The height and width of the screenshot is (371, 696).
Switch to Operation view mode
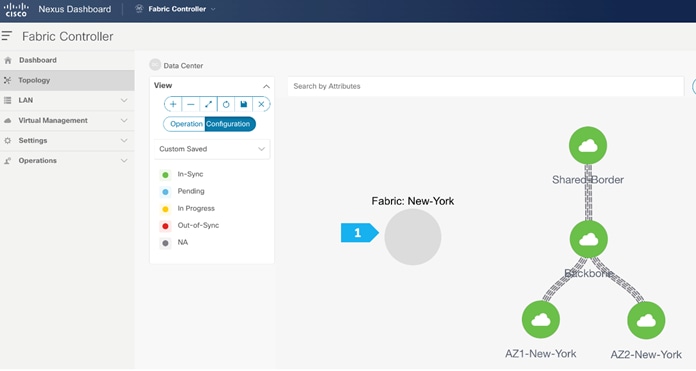coord(184,124)
